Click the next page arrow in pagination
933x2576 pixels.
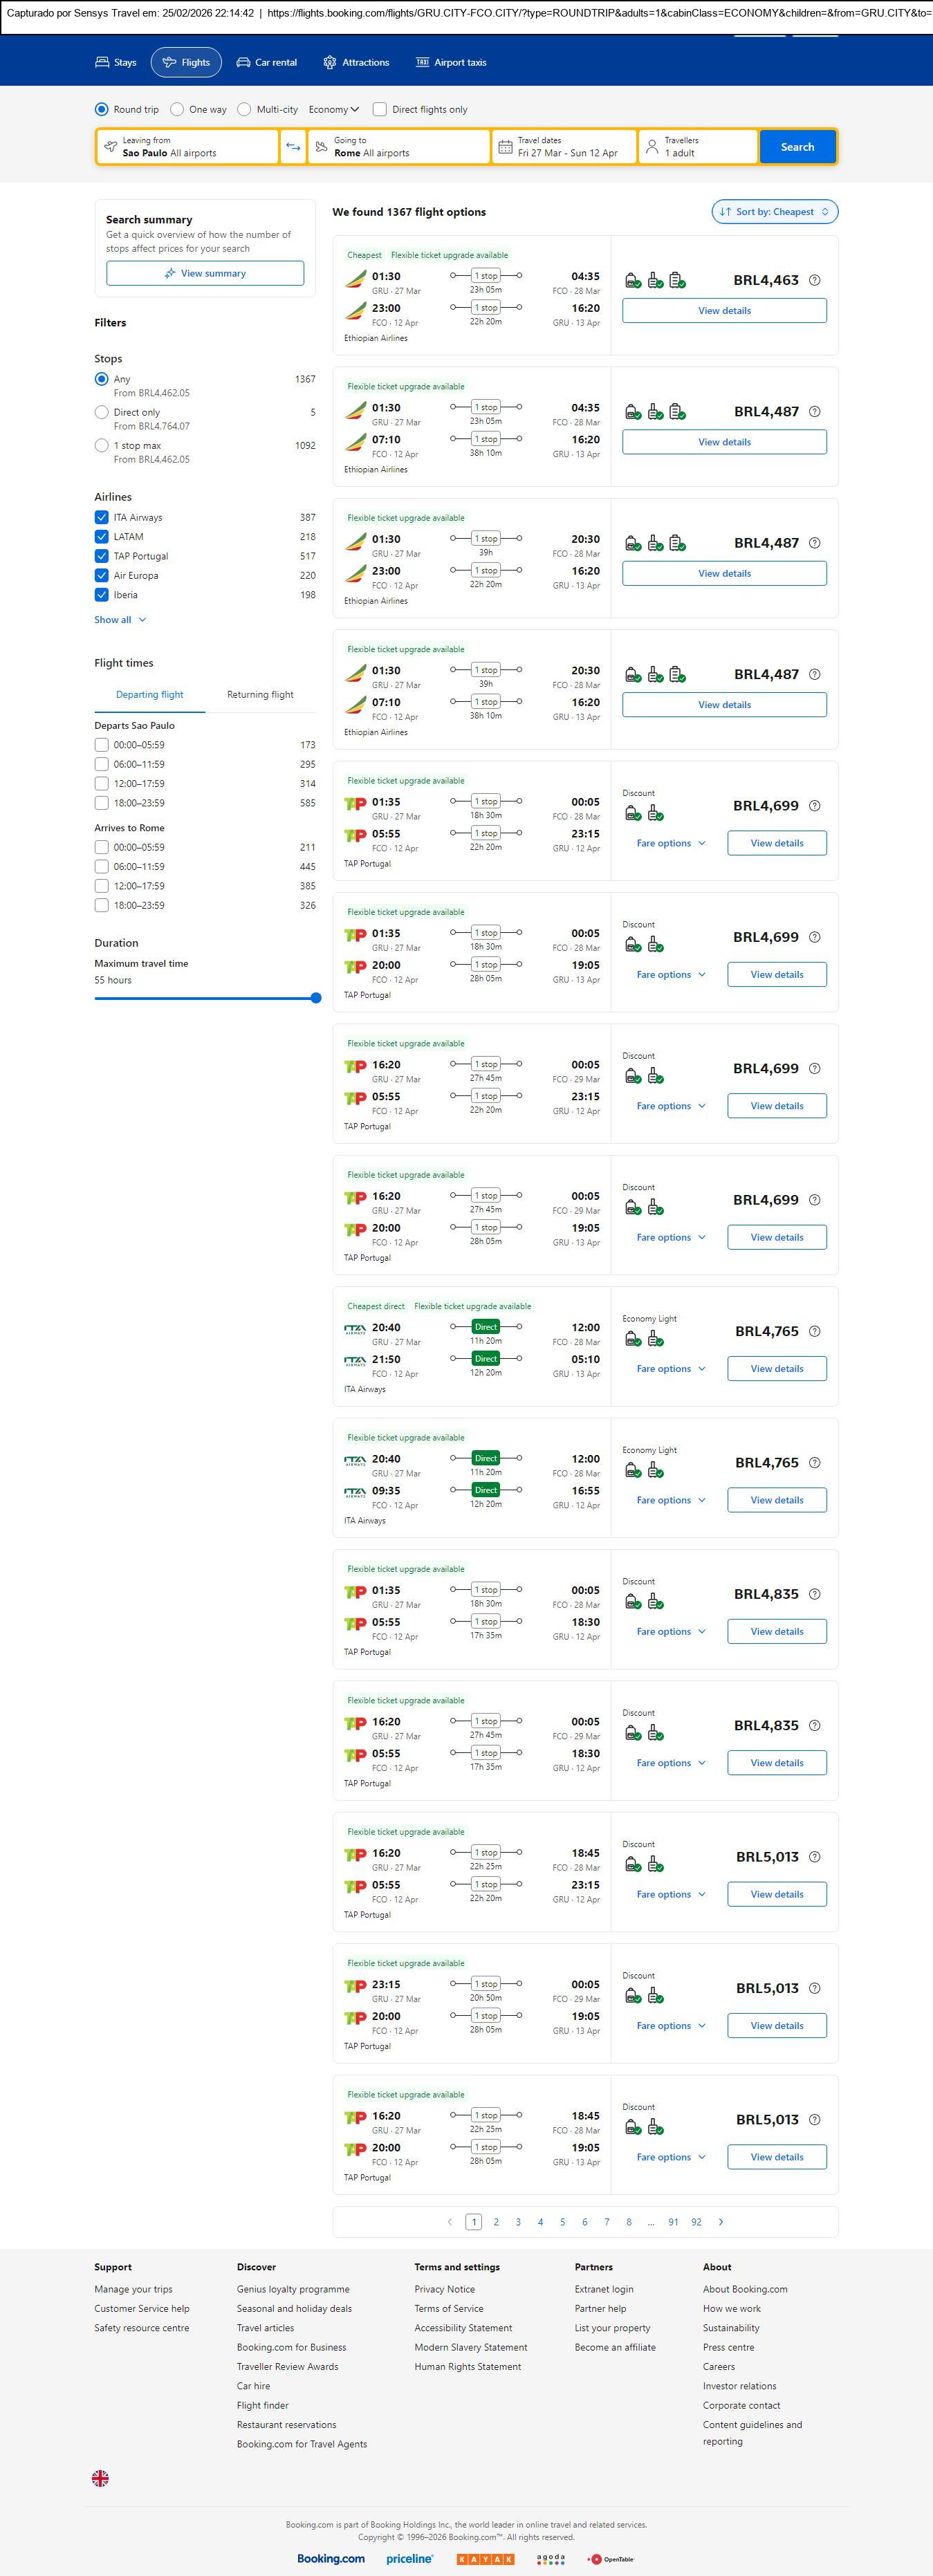tap(721, 2222)
